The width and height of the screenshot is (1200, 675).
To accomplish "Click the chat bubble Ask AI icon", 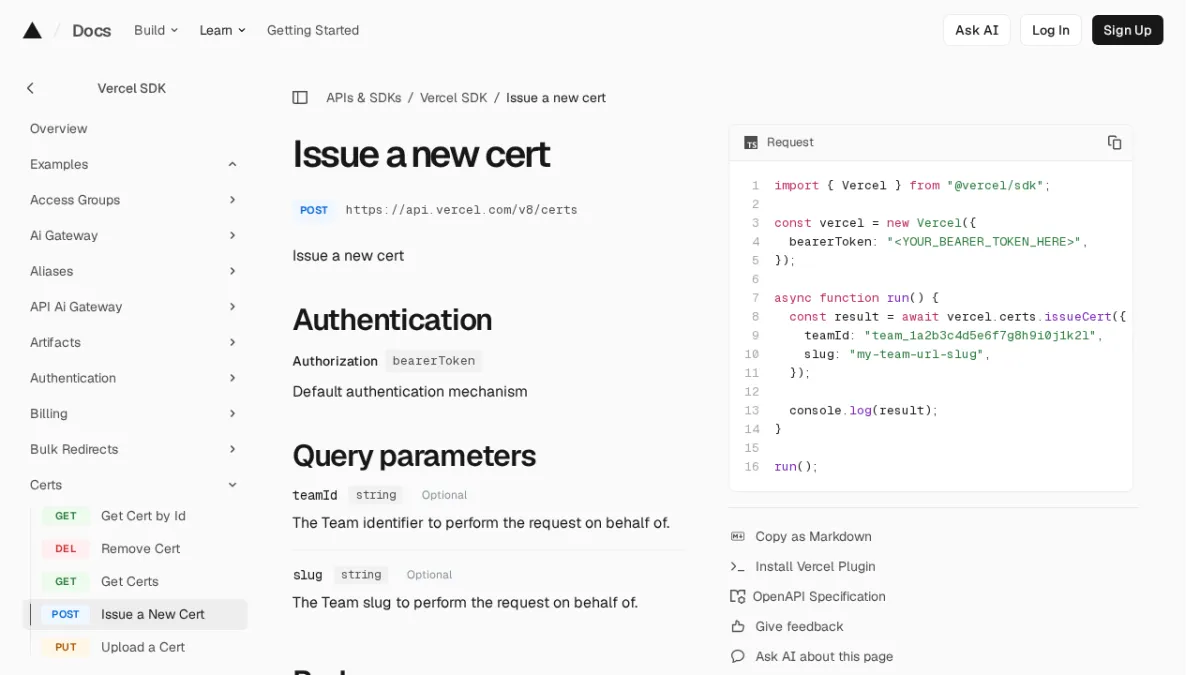I will pos(738,656).
